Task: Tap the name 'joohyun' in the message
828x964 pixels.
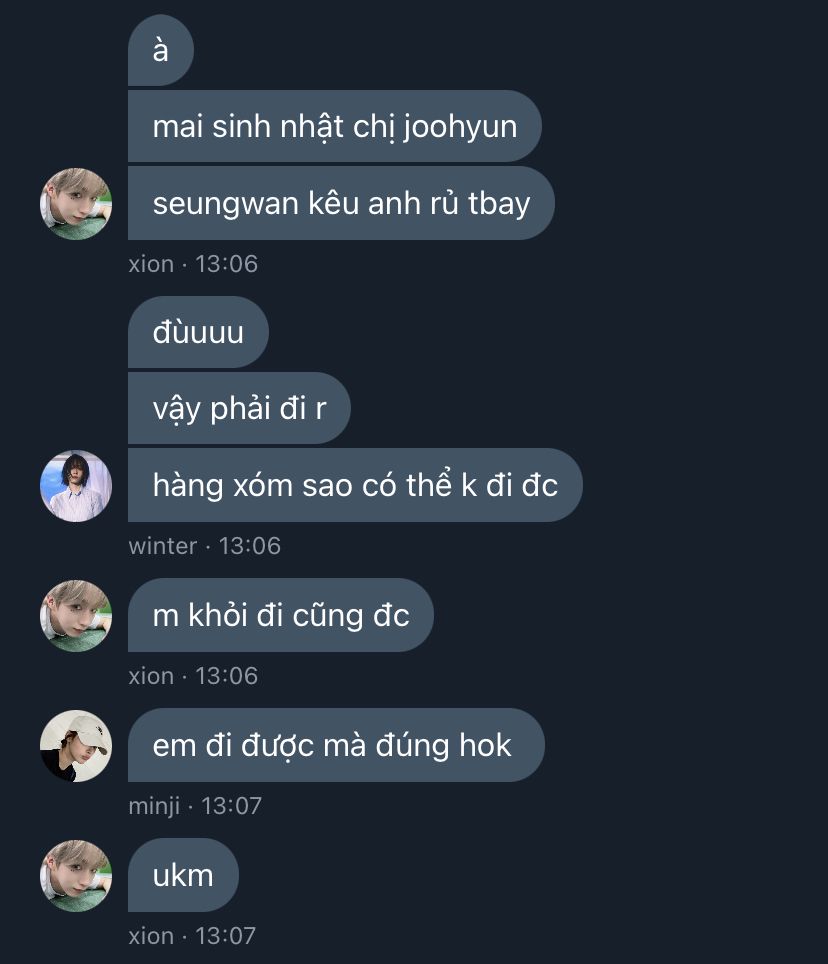Action: (460, 128)
